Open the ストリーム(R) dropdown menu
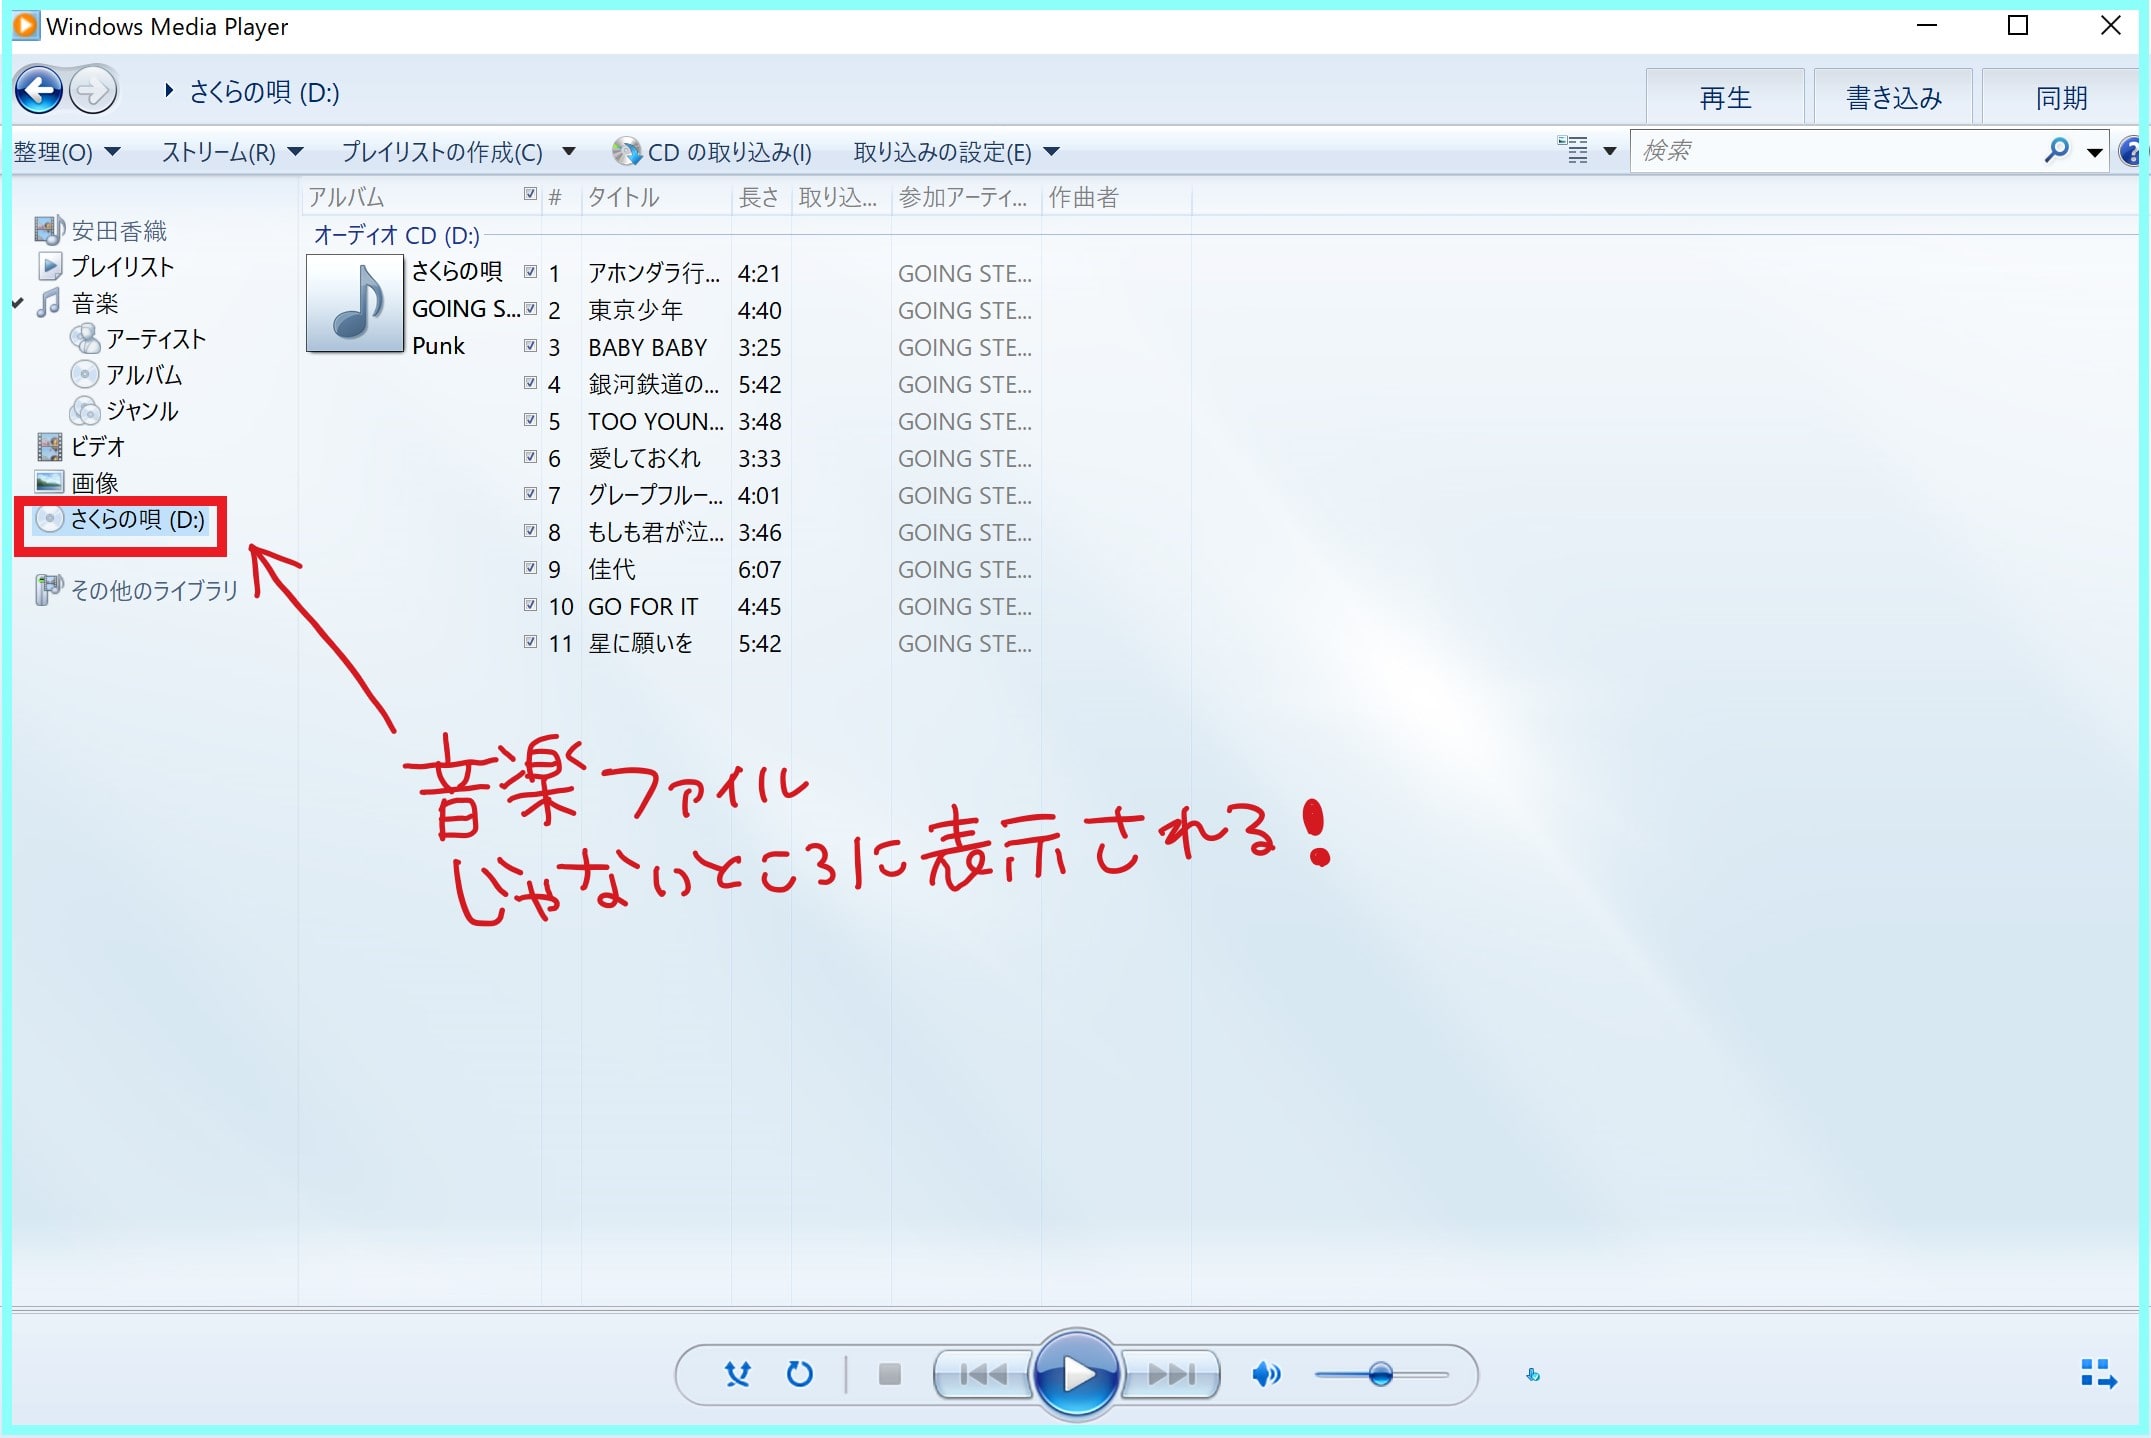Screen dimensions: 2151x1438 click(x=232, y=152)
